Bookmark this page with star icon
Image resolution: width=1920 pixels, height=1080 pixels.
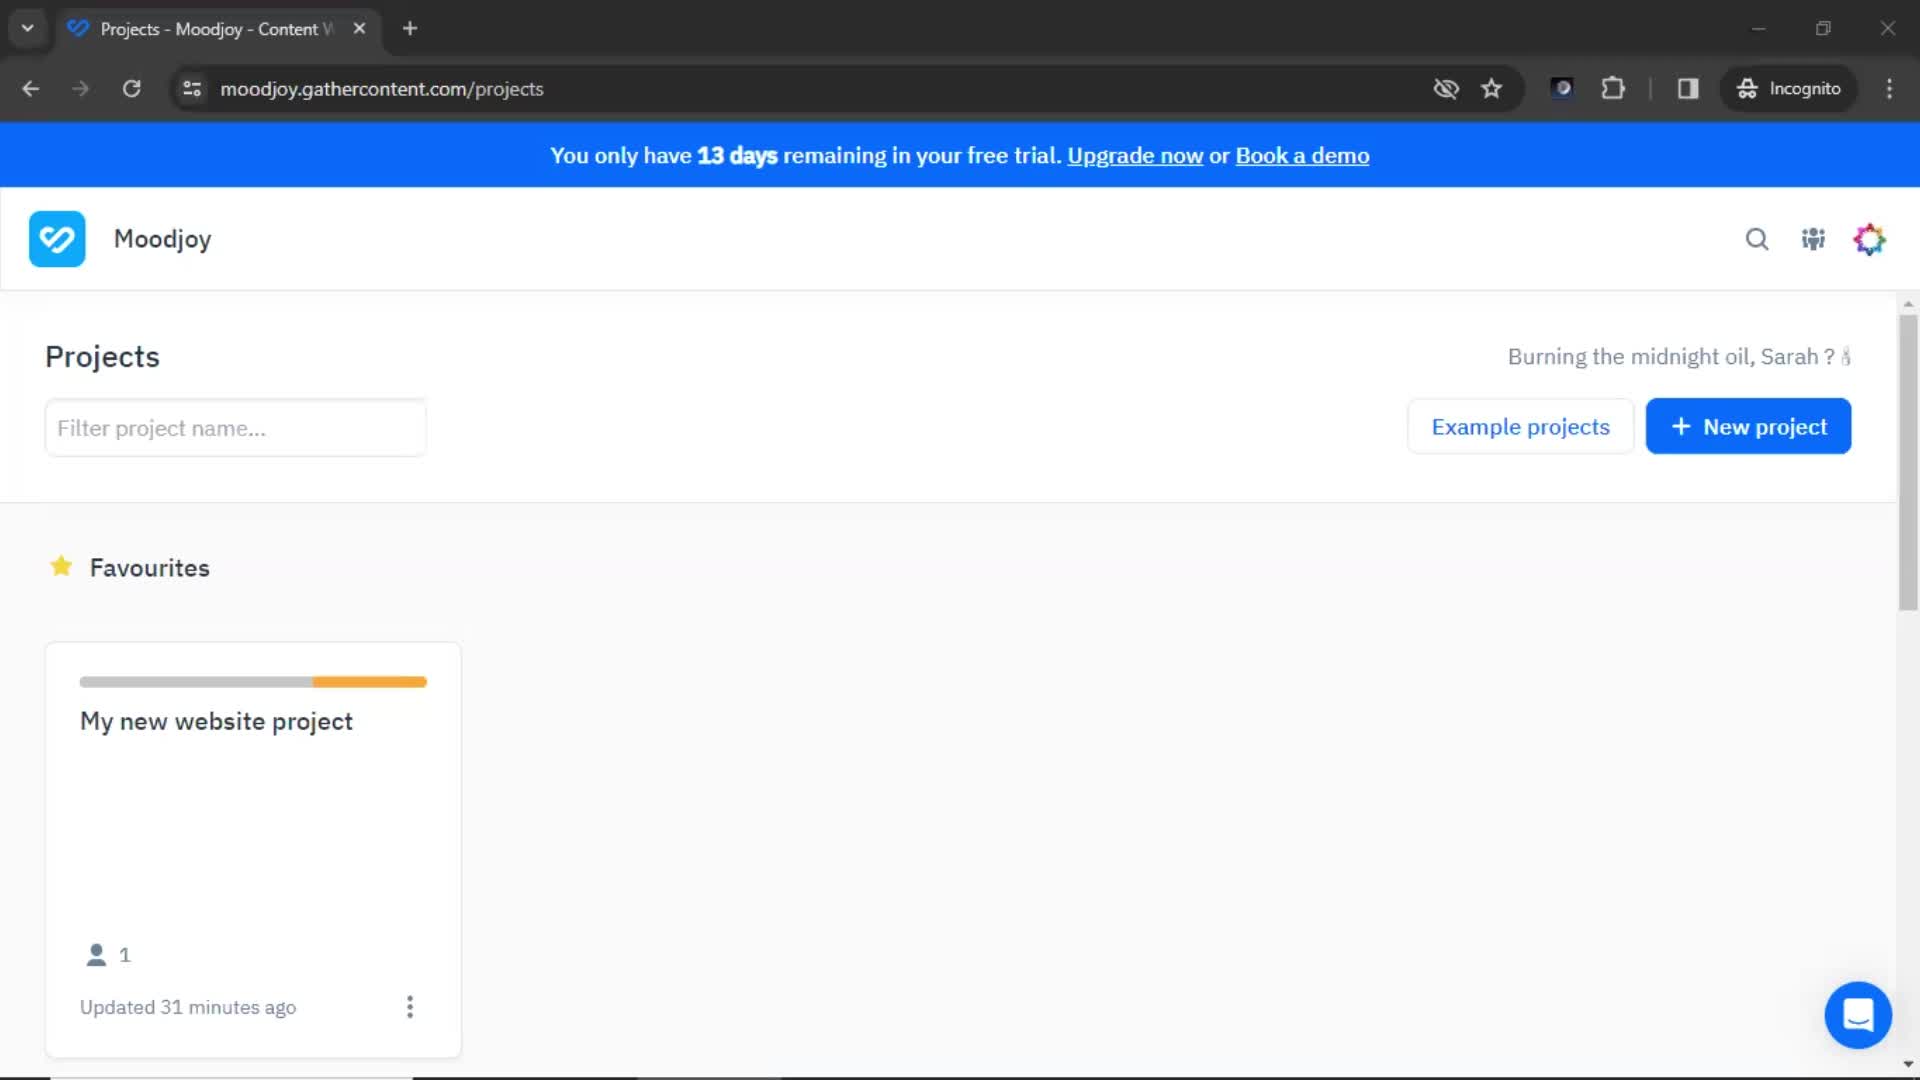[1491, 89]
